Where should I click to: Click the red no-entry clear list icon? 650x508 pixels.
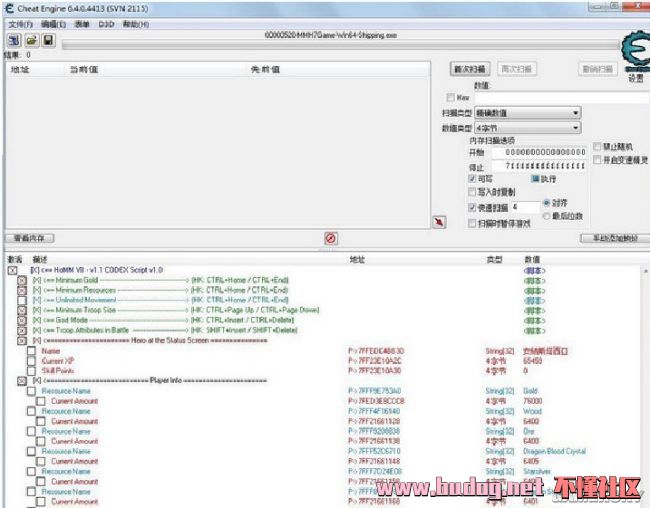coord(330,238)
